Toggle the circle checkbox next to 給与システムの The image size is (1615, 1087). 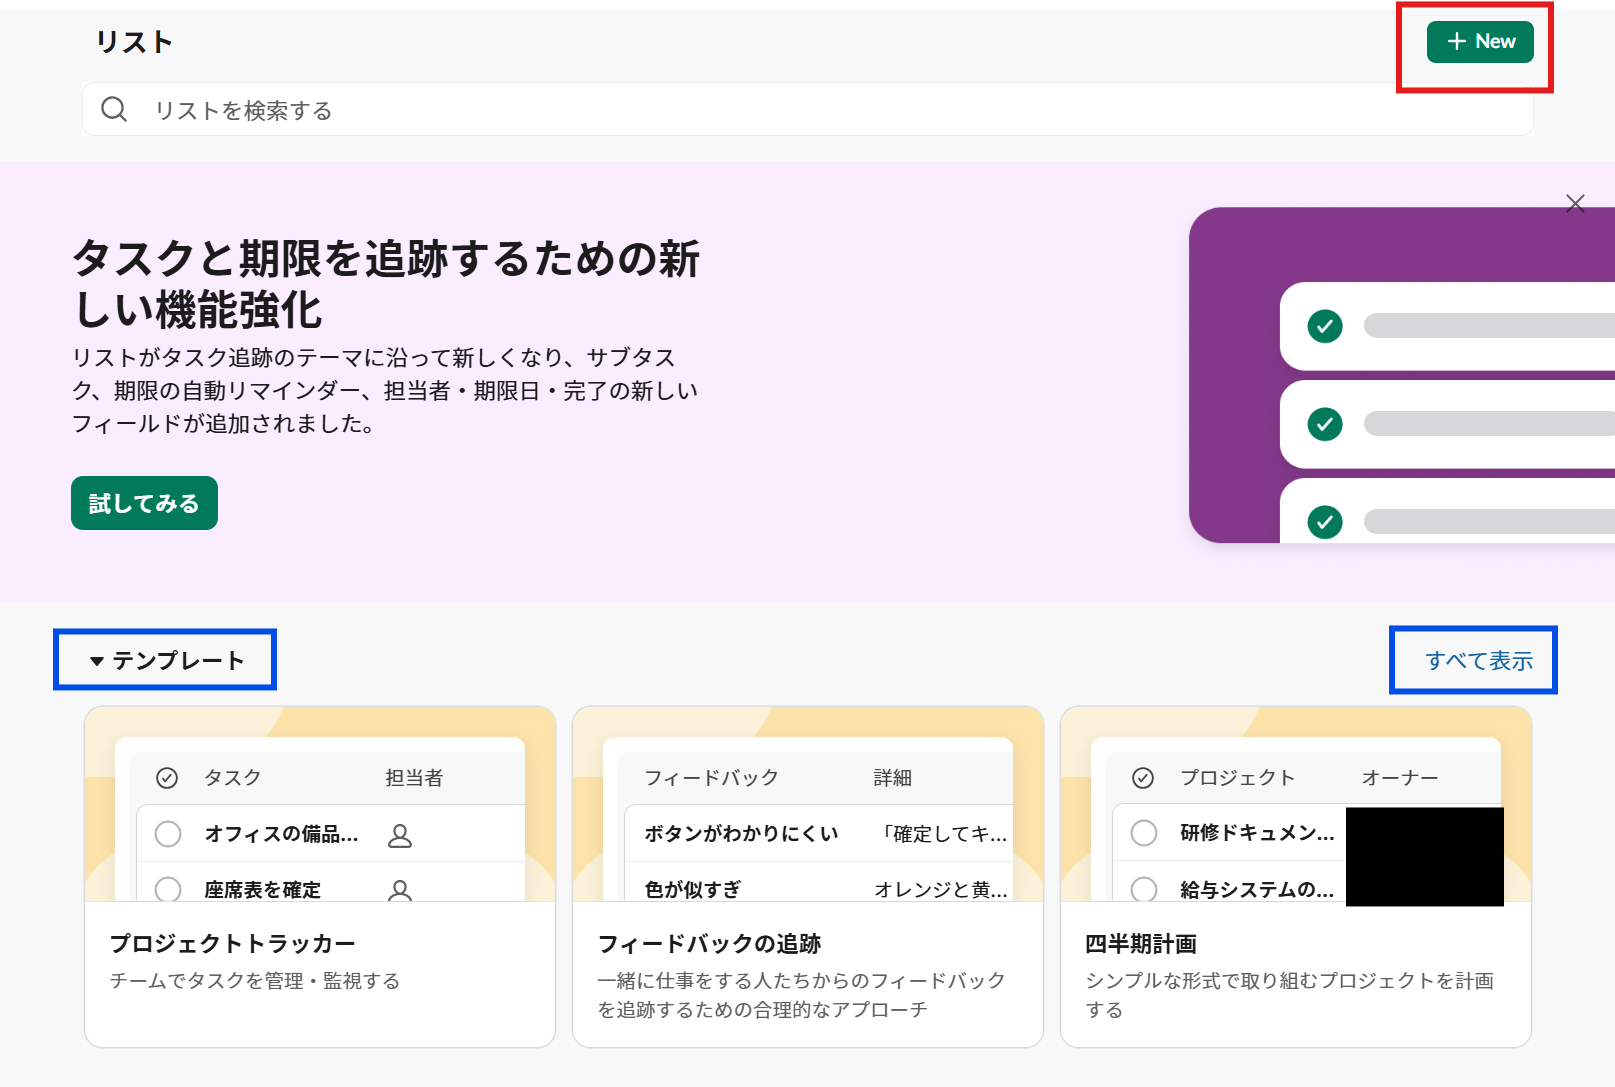[x=1144, y=889]
